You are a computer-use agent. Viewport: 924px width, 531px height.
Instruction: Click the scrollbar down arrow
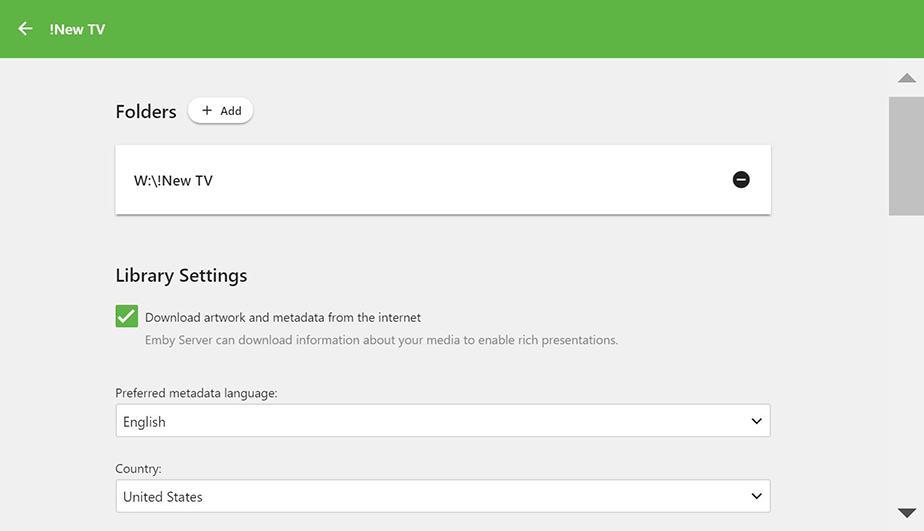pyautogui.click(x=907, y=513)
